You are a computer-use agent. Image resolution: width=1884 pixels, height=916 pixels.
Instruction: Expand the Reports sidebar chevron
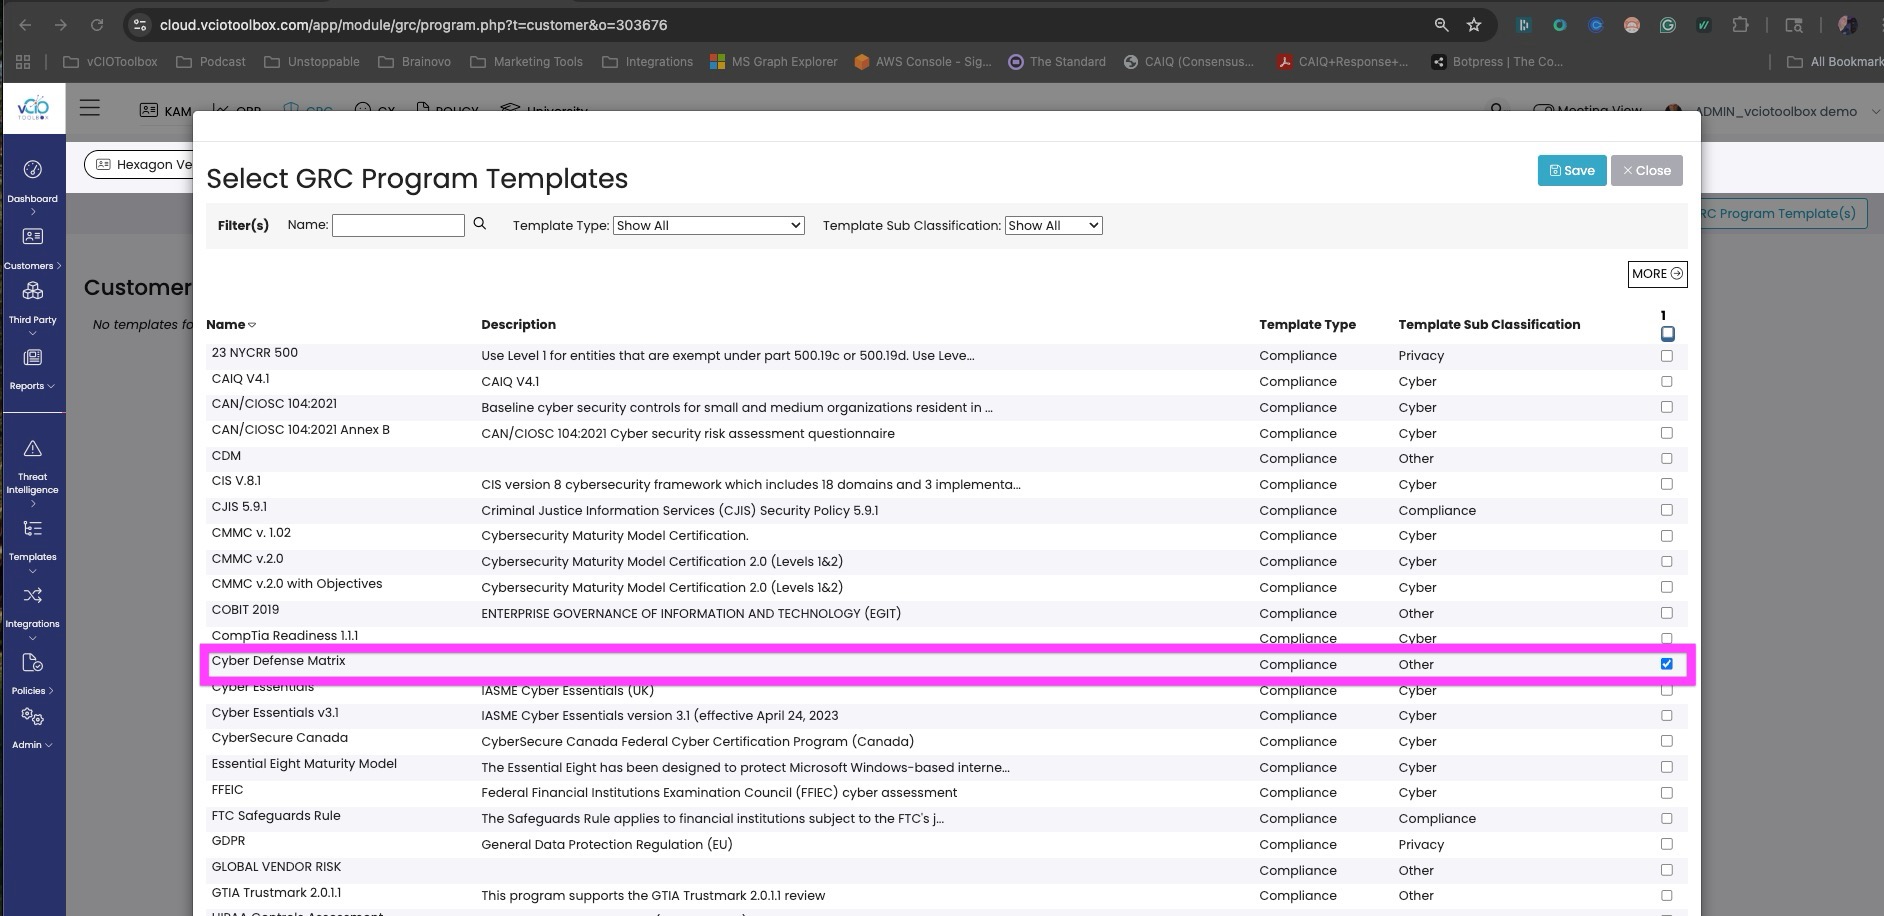coord(51,386)
